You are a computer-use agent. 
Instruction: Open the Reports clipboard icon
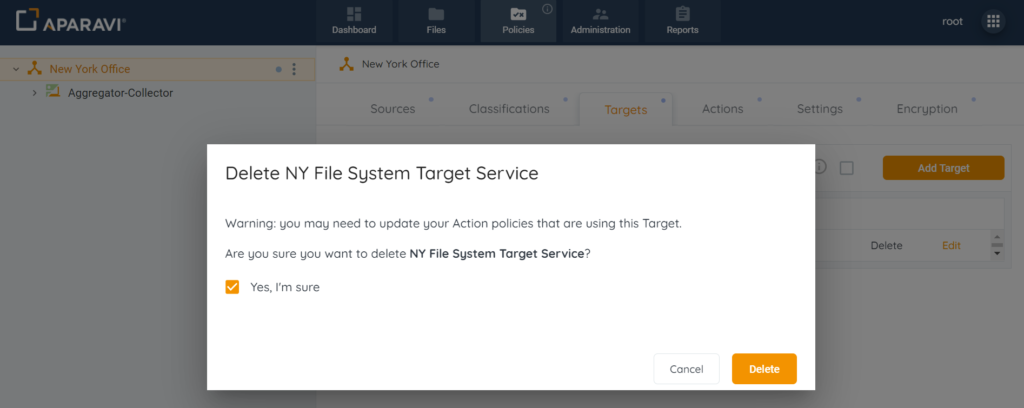coord(682,15)
